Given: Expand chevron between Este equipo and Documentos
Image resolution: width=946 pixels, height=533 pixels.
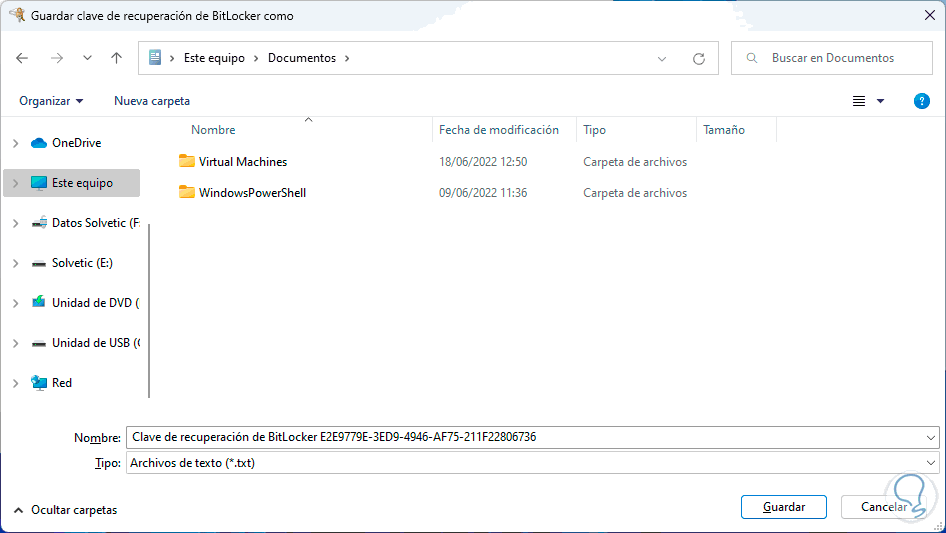Looking at the screenshot, I should 256,58.
